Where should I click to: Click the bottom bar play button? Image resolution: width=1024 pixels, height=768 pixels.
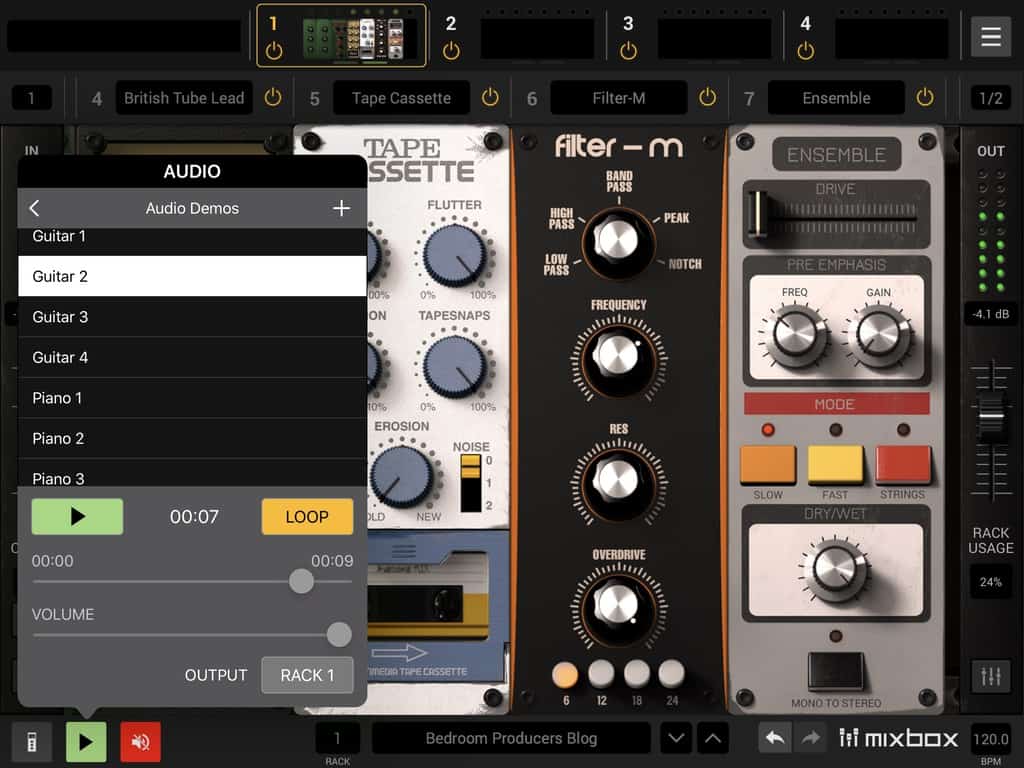[x=86, y=741]
